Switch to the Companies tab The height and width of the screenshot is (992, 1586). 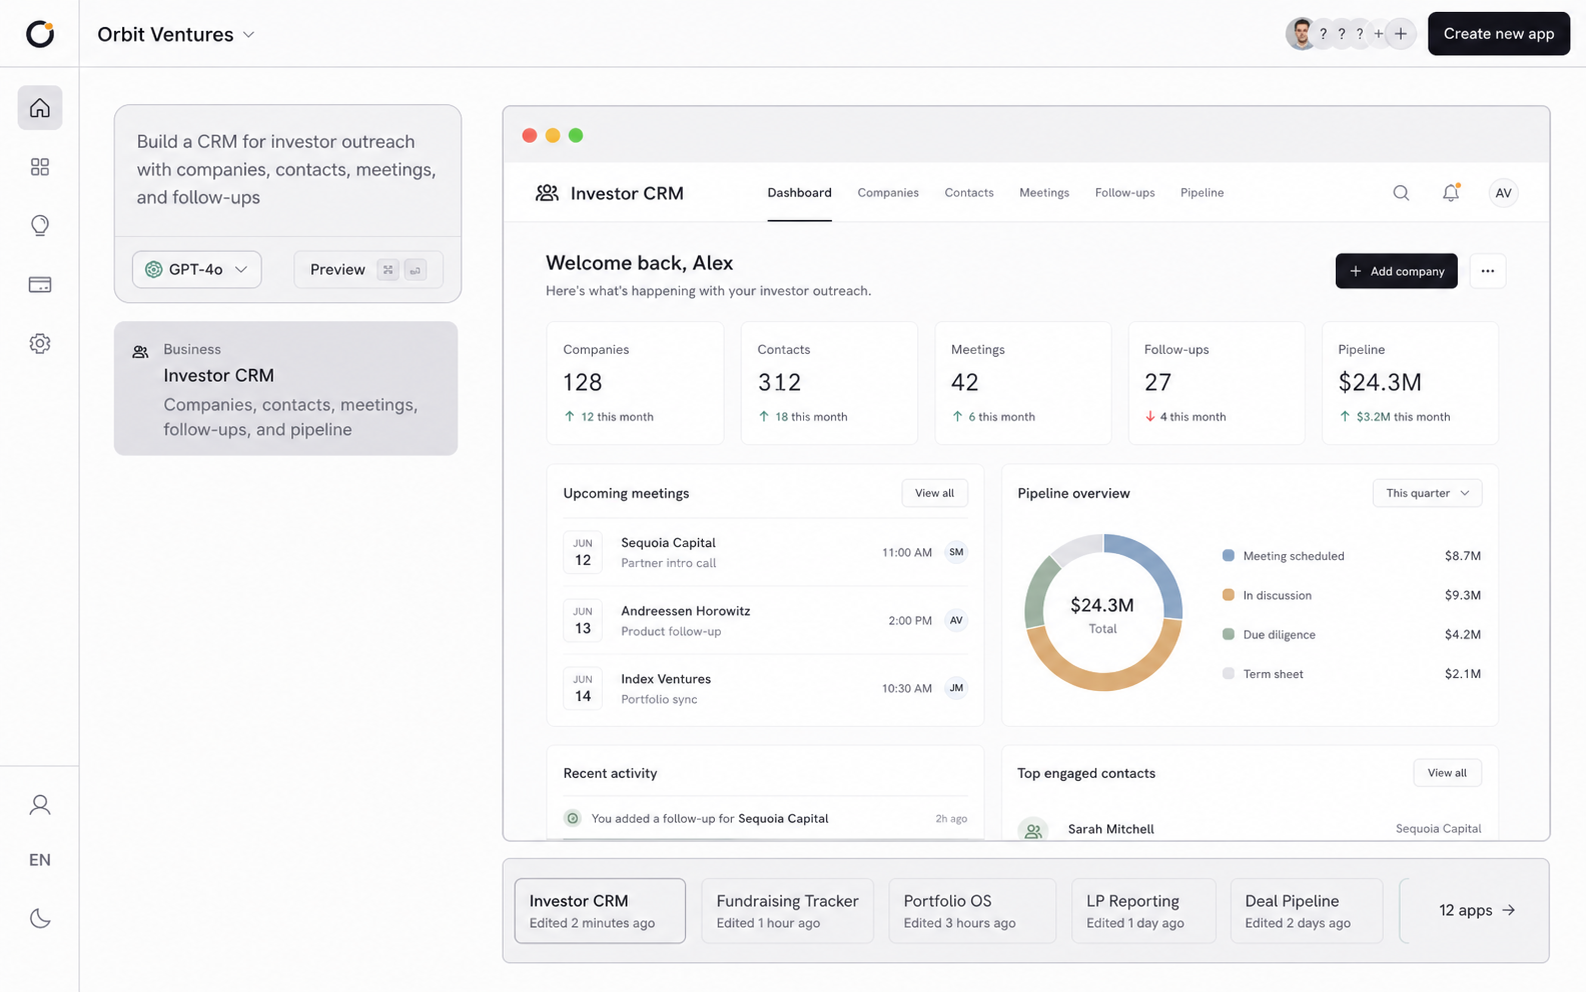coord(888,193)
